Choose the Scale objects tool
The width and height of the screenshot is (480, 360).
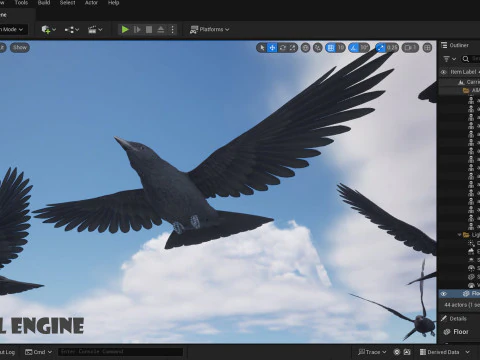[x=293, y=48]
